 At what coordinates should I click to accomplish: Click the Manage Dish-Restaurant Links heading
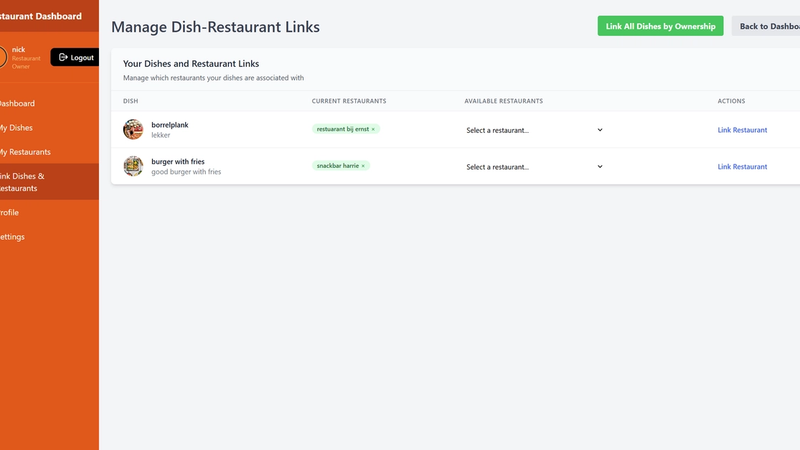[x=215, y=27]
